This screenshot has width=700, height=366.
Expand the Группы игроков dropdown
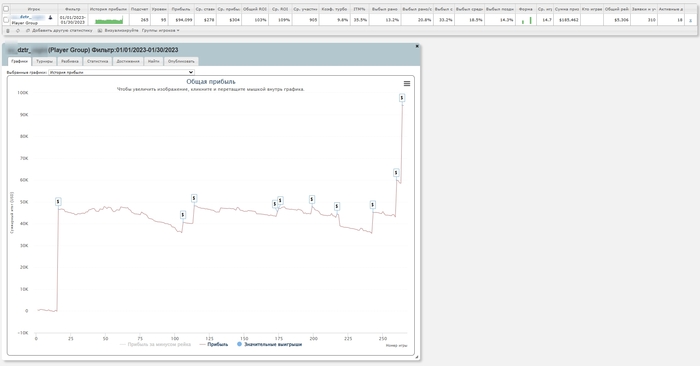pos(161,31)
